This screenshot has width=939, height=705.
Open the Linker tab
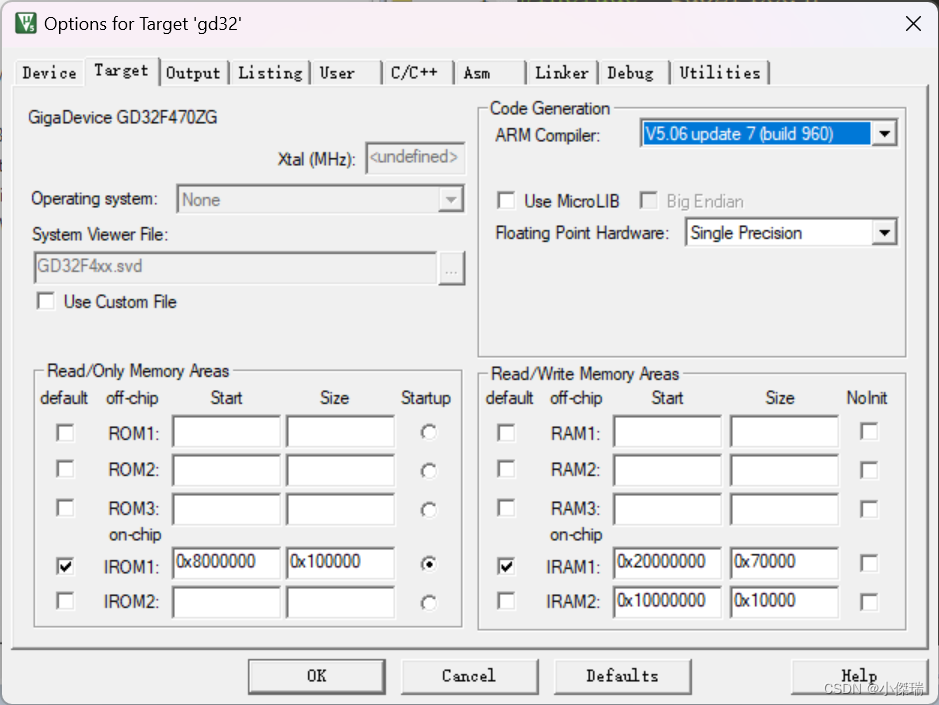tap(562, 73)
